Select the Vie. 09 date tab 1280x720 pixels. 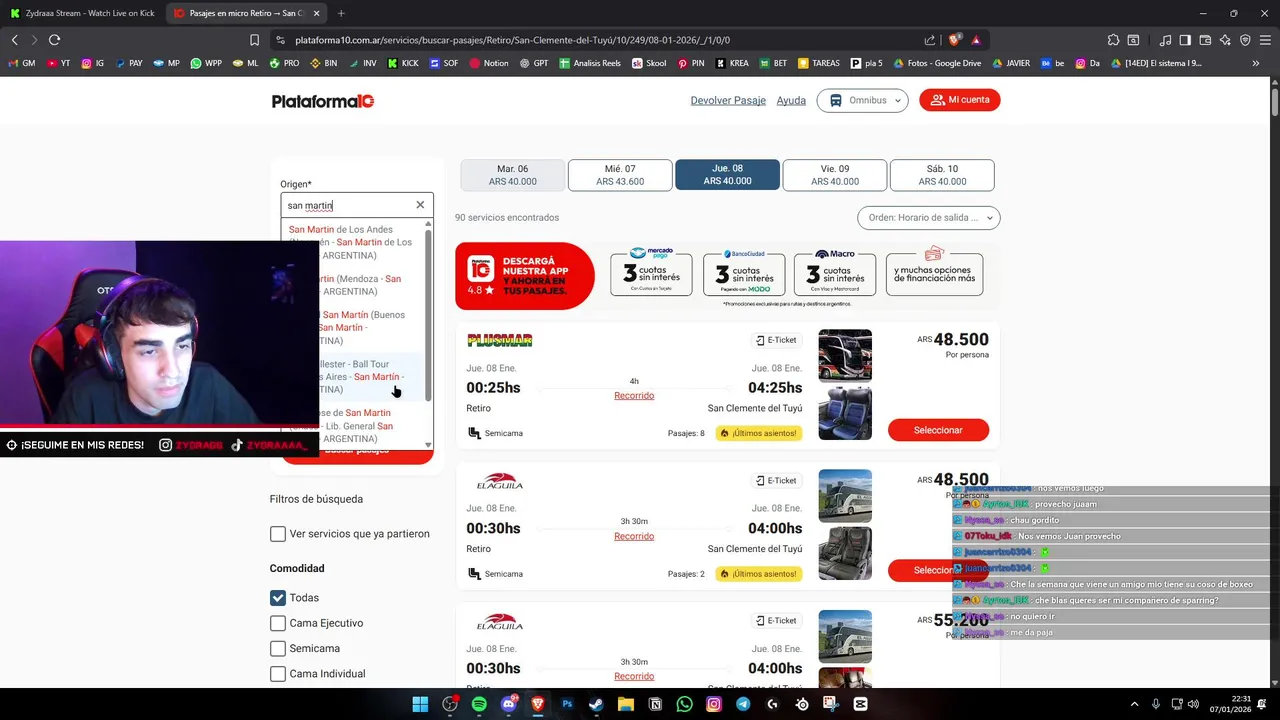834,175
